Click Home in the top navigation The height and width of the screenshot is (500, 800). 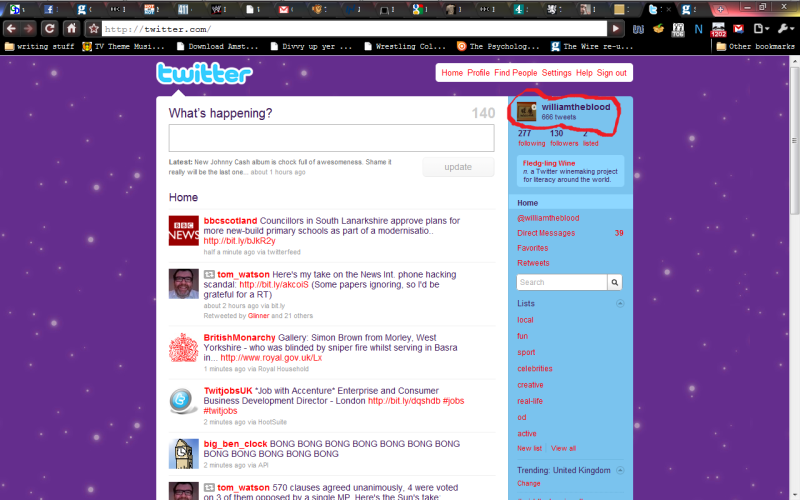click(452, 73)
